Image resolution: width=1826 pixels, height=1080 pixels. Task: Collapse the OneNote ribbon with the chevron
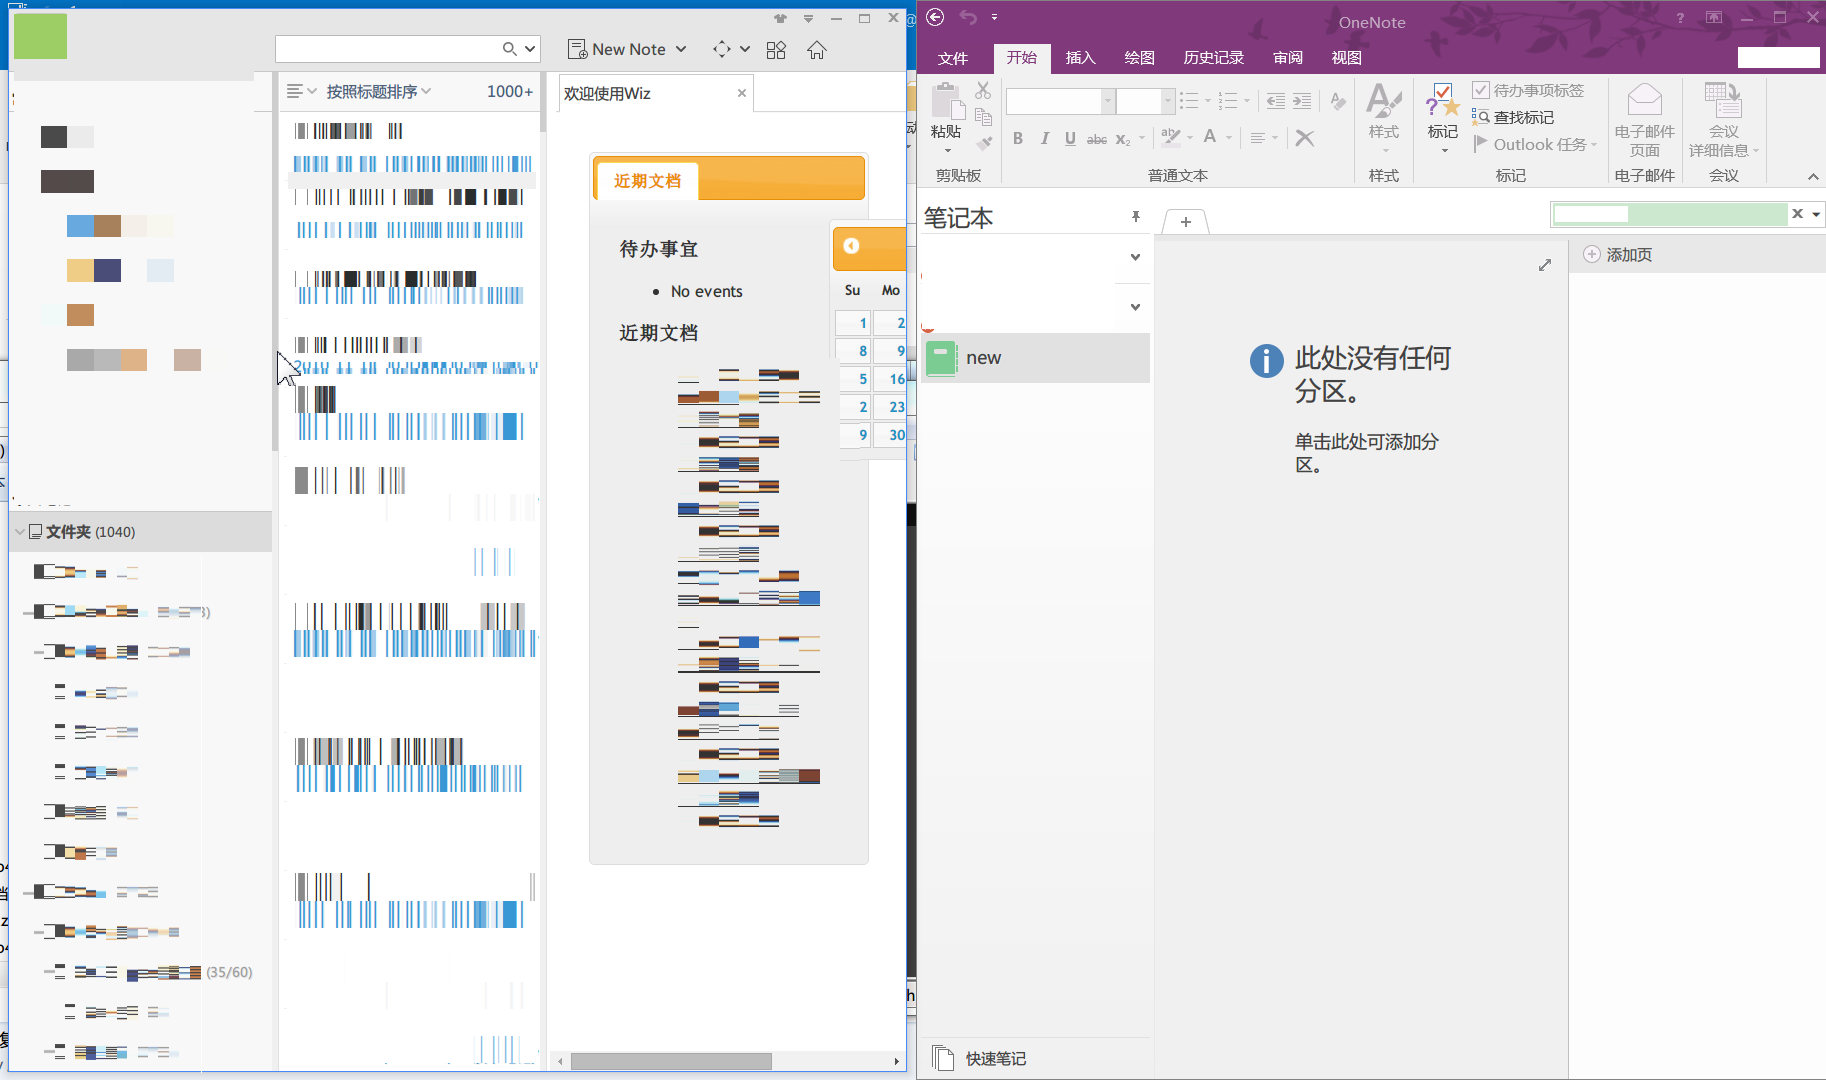click(x=1813, y=176)
